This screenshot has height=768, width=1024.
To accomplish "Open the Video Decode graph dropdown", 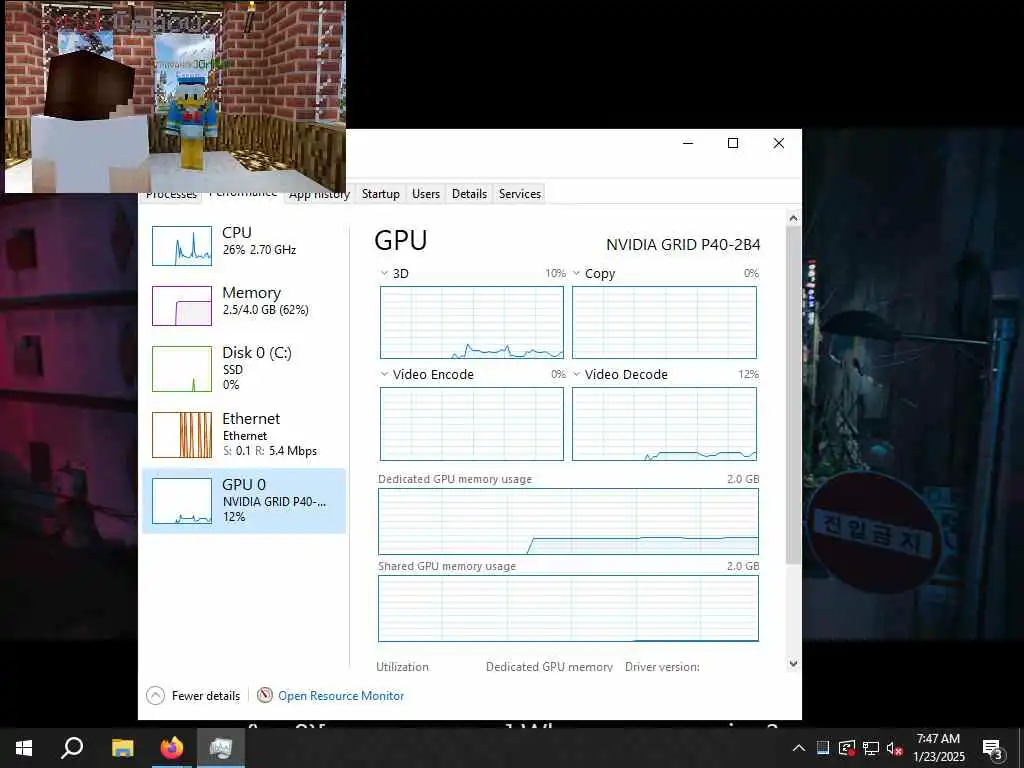I will point(577,374).
